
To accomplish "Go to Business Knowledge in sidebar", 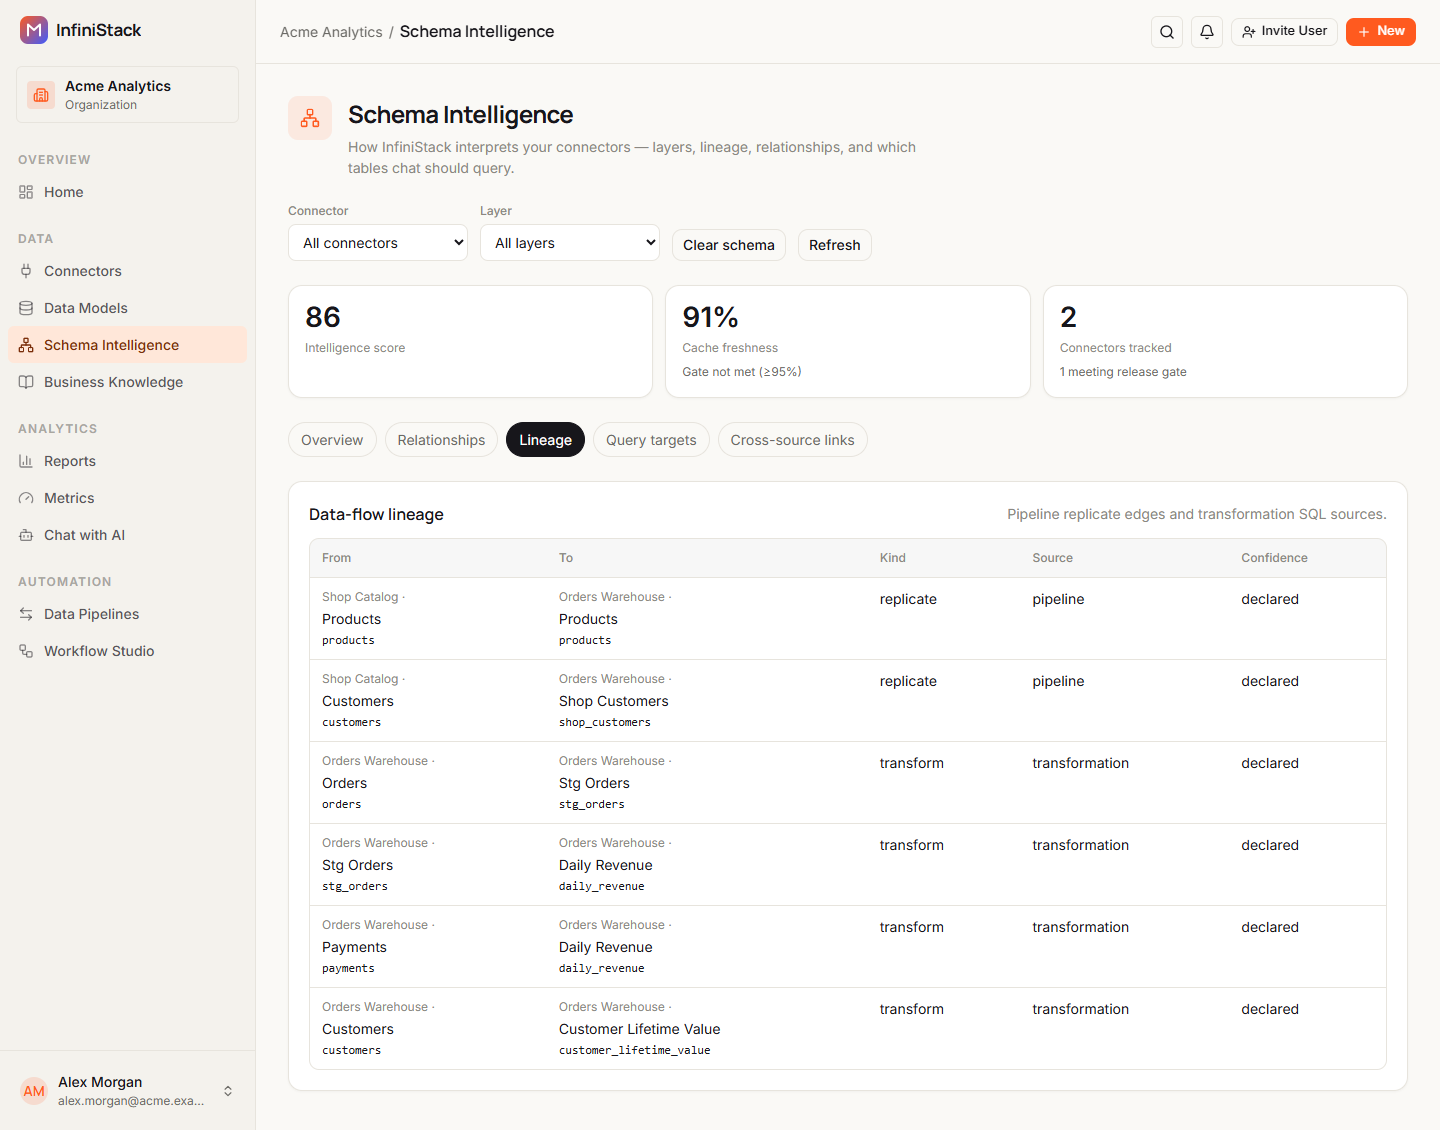I will point(127,382).
